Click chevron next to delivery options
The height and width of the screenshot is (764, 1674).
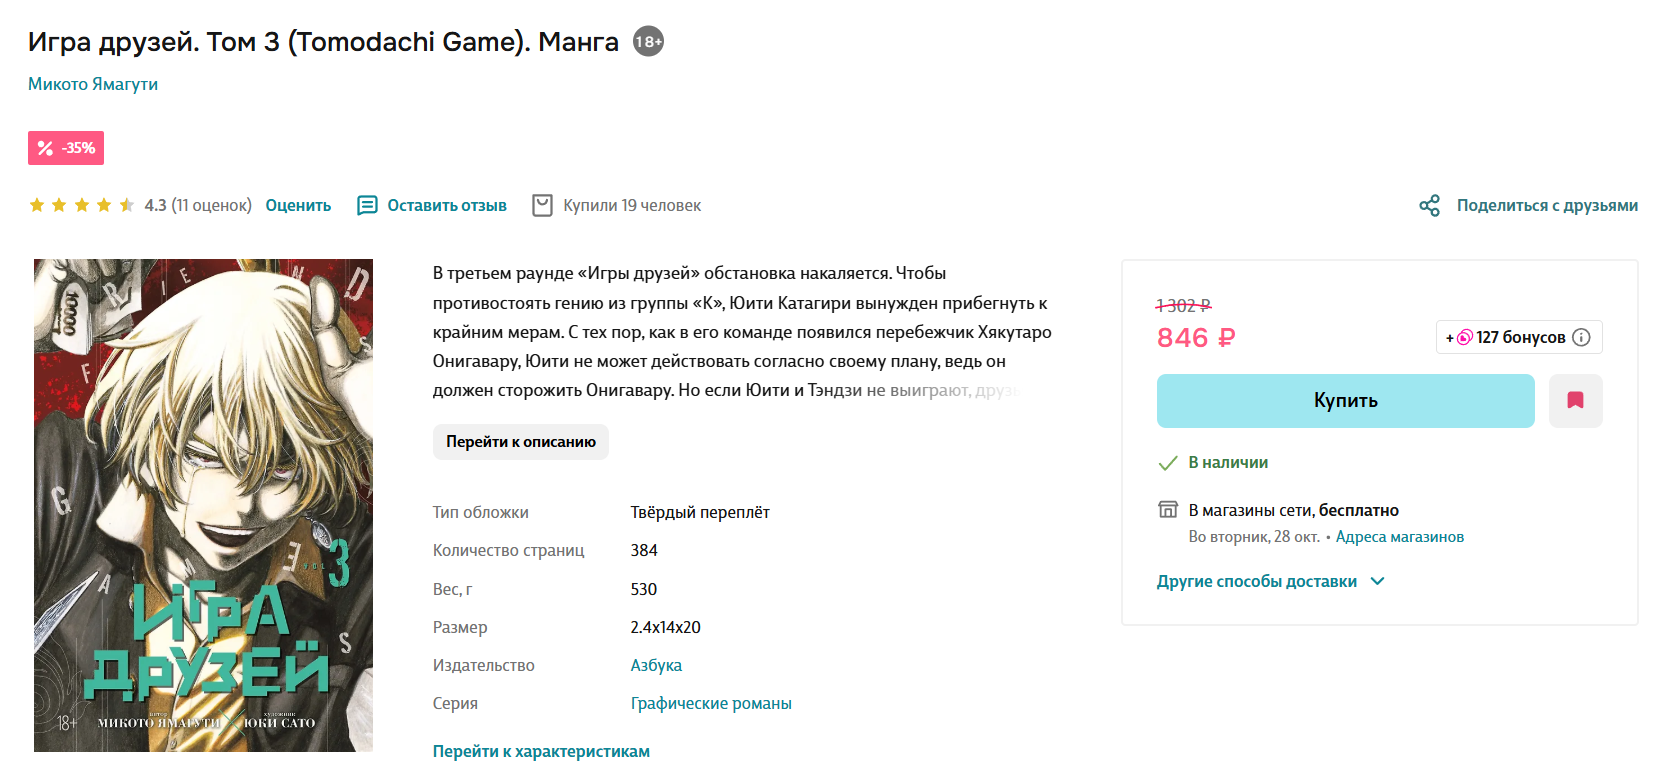pyautogui.click(x=1377, y=582)
